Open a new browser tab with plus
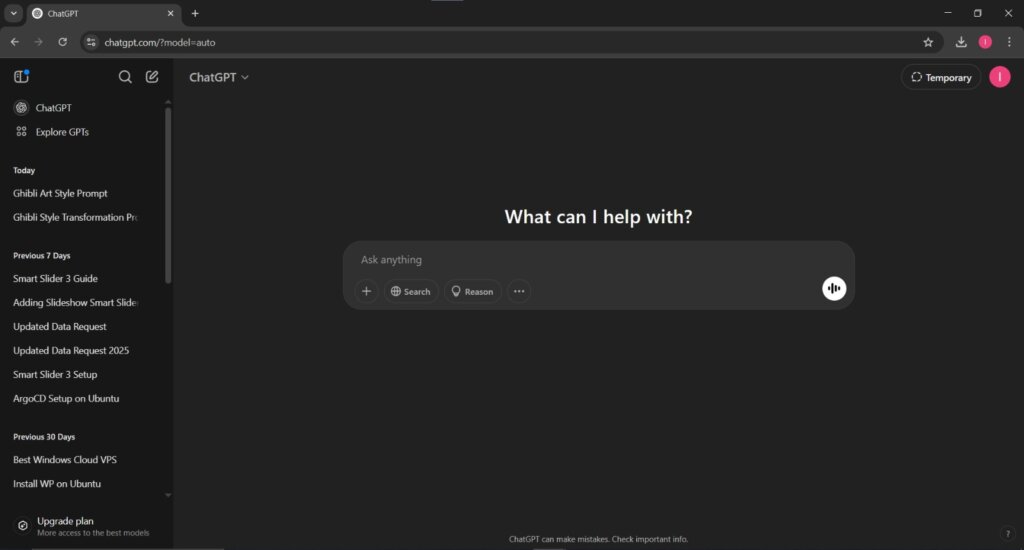The height and width of the screenshot is (550, 1024). [195, 13]
